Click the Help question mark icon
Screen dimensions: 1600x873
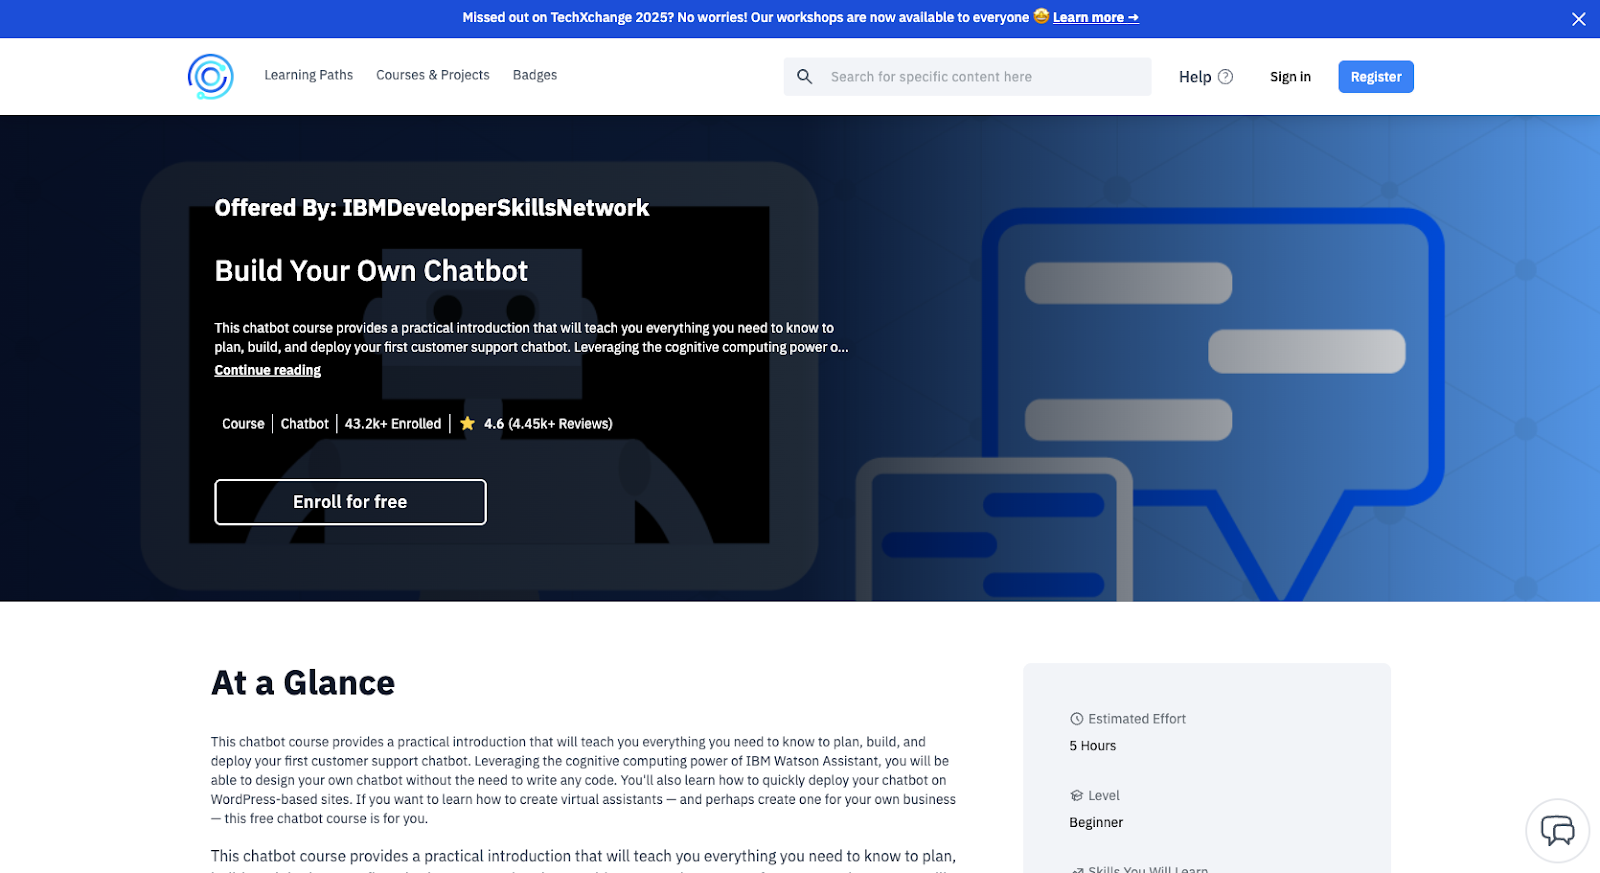(1225, 77)
